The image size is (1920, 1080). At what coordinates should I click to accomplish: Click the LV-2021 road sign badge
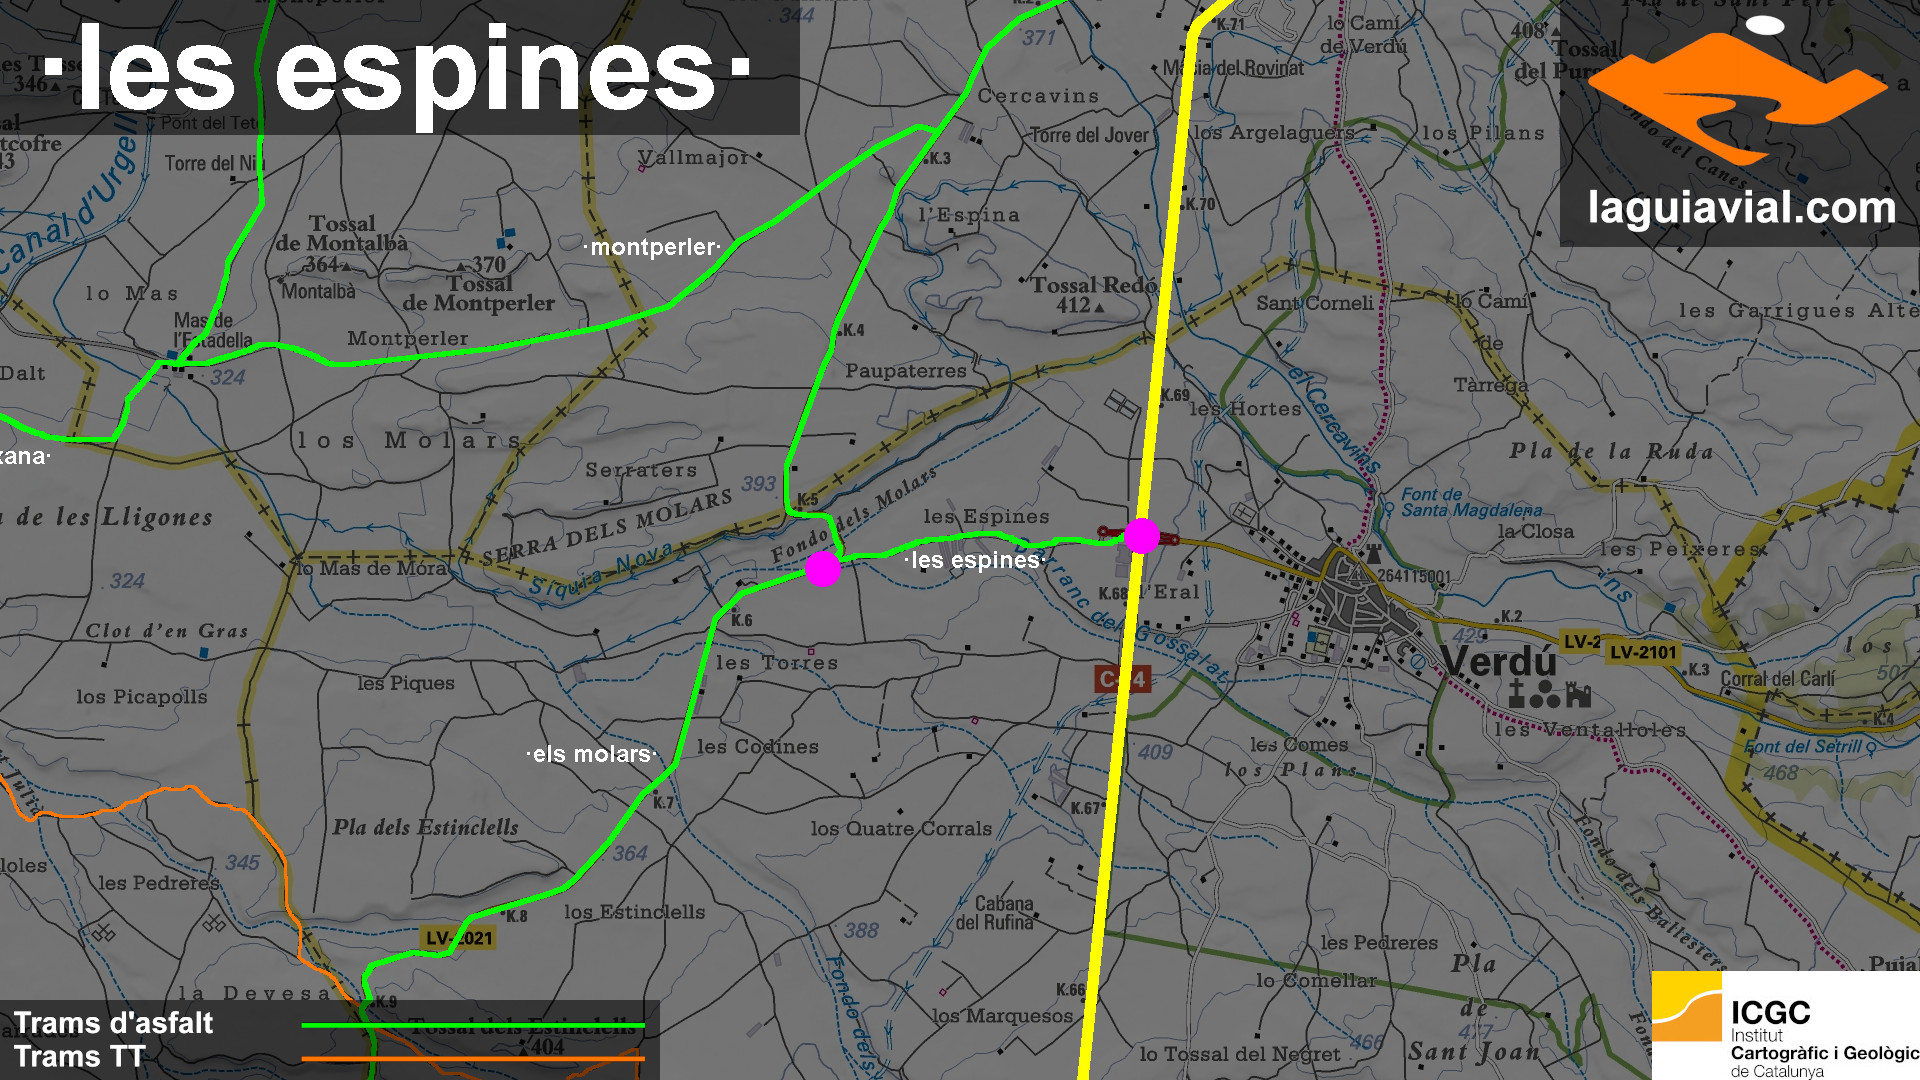click(x=459, y=937)
